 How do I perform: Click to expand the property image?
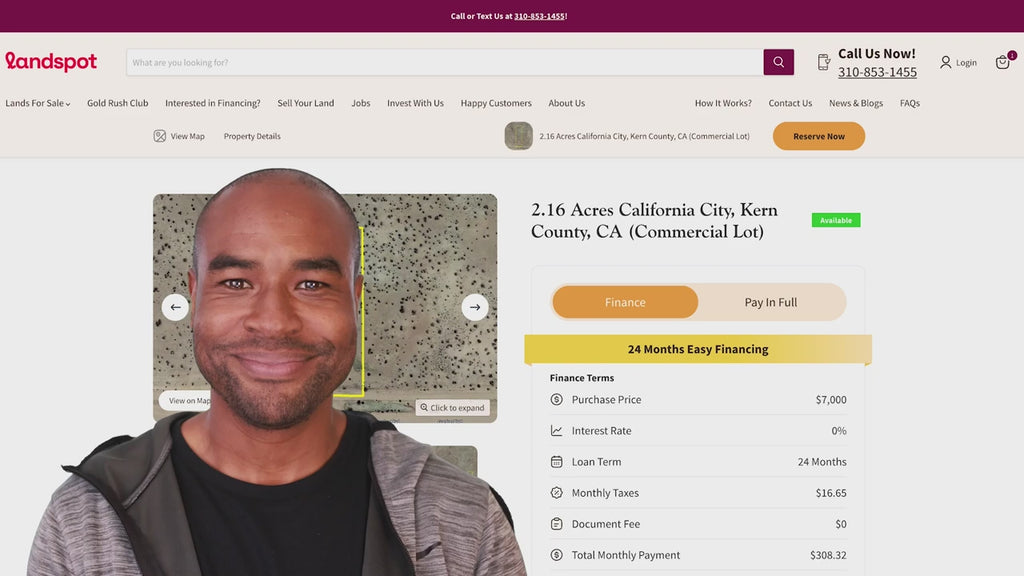tap(453, 408)
